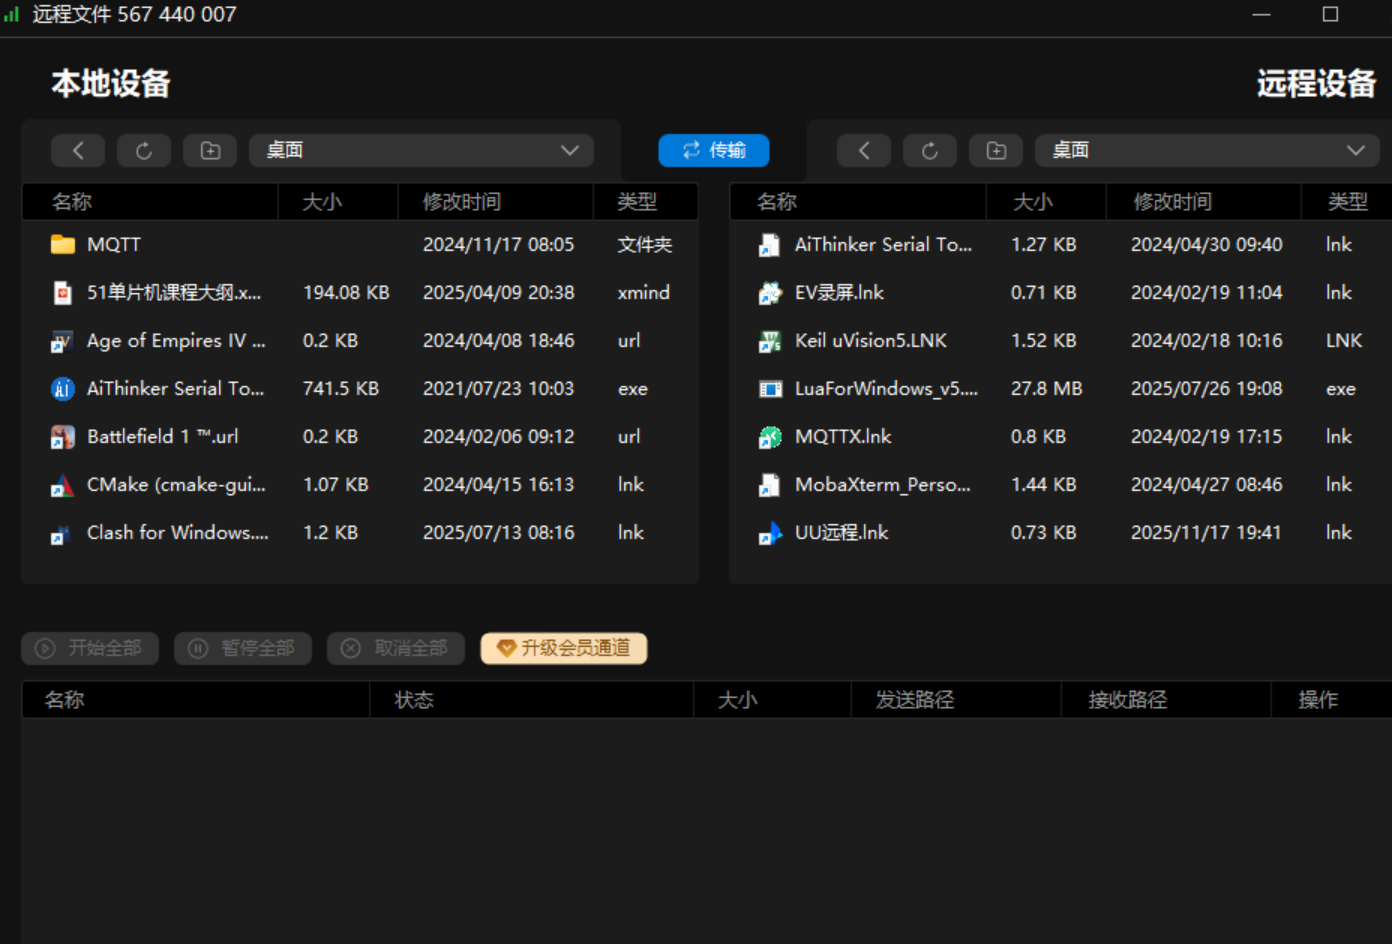Screen dimensions: 1392x944
Task: Refresh the remote device file list
Action: coord(930,150)
